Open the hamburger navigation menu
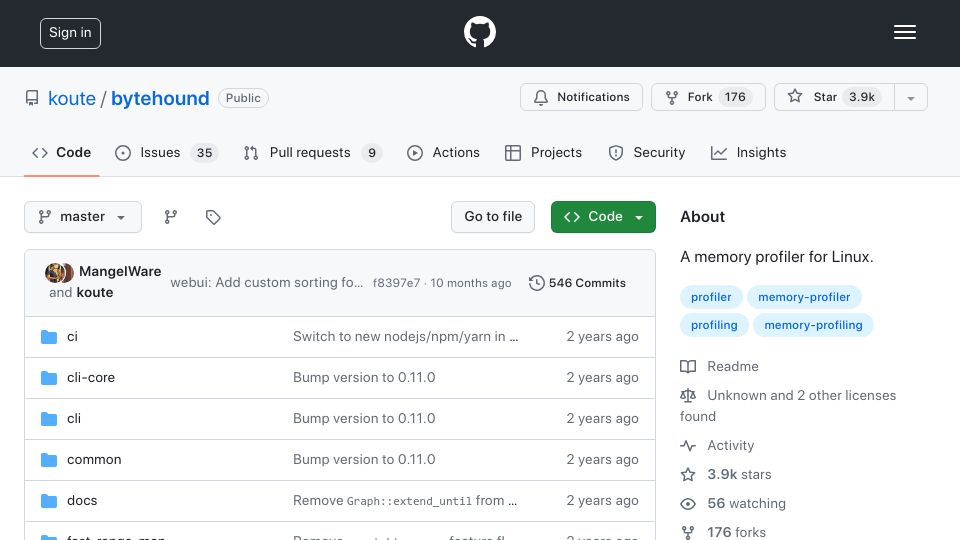The image size is (960, 540). click(x=904, y=32)
